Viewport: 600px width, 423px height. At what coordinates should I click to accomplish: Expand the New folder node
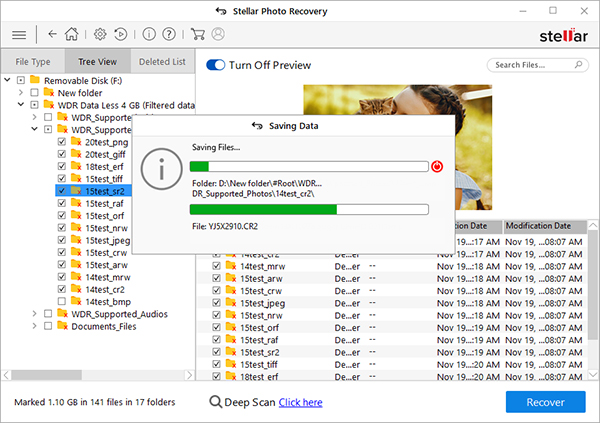coord(21,92)
